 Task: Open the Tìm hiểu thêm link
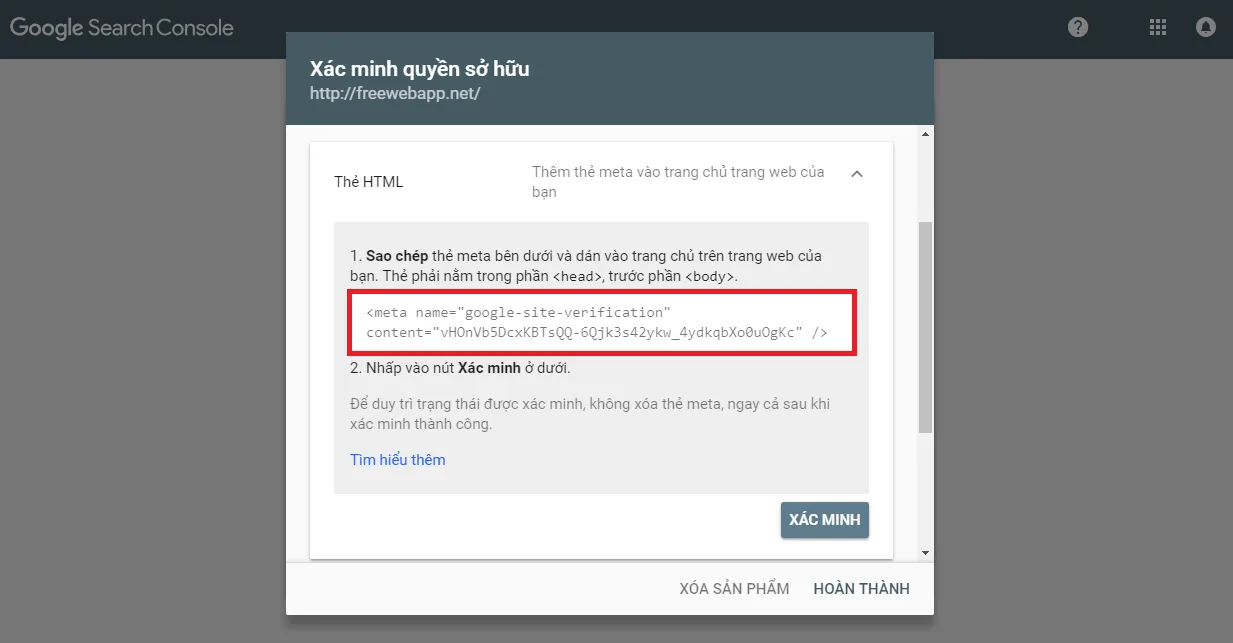[398, 460]
